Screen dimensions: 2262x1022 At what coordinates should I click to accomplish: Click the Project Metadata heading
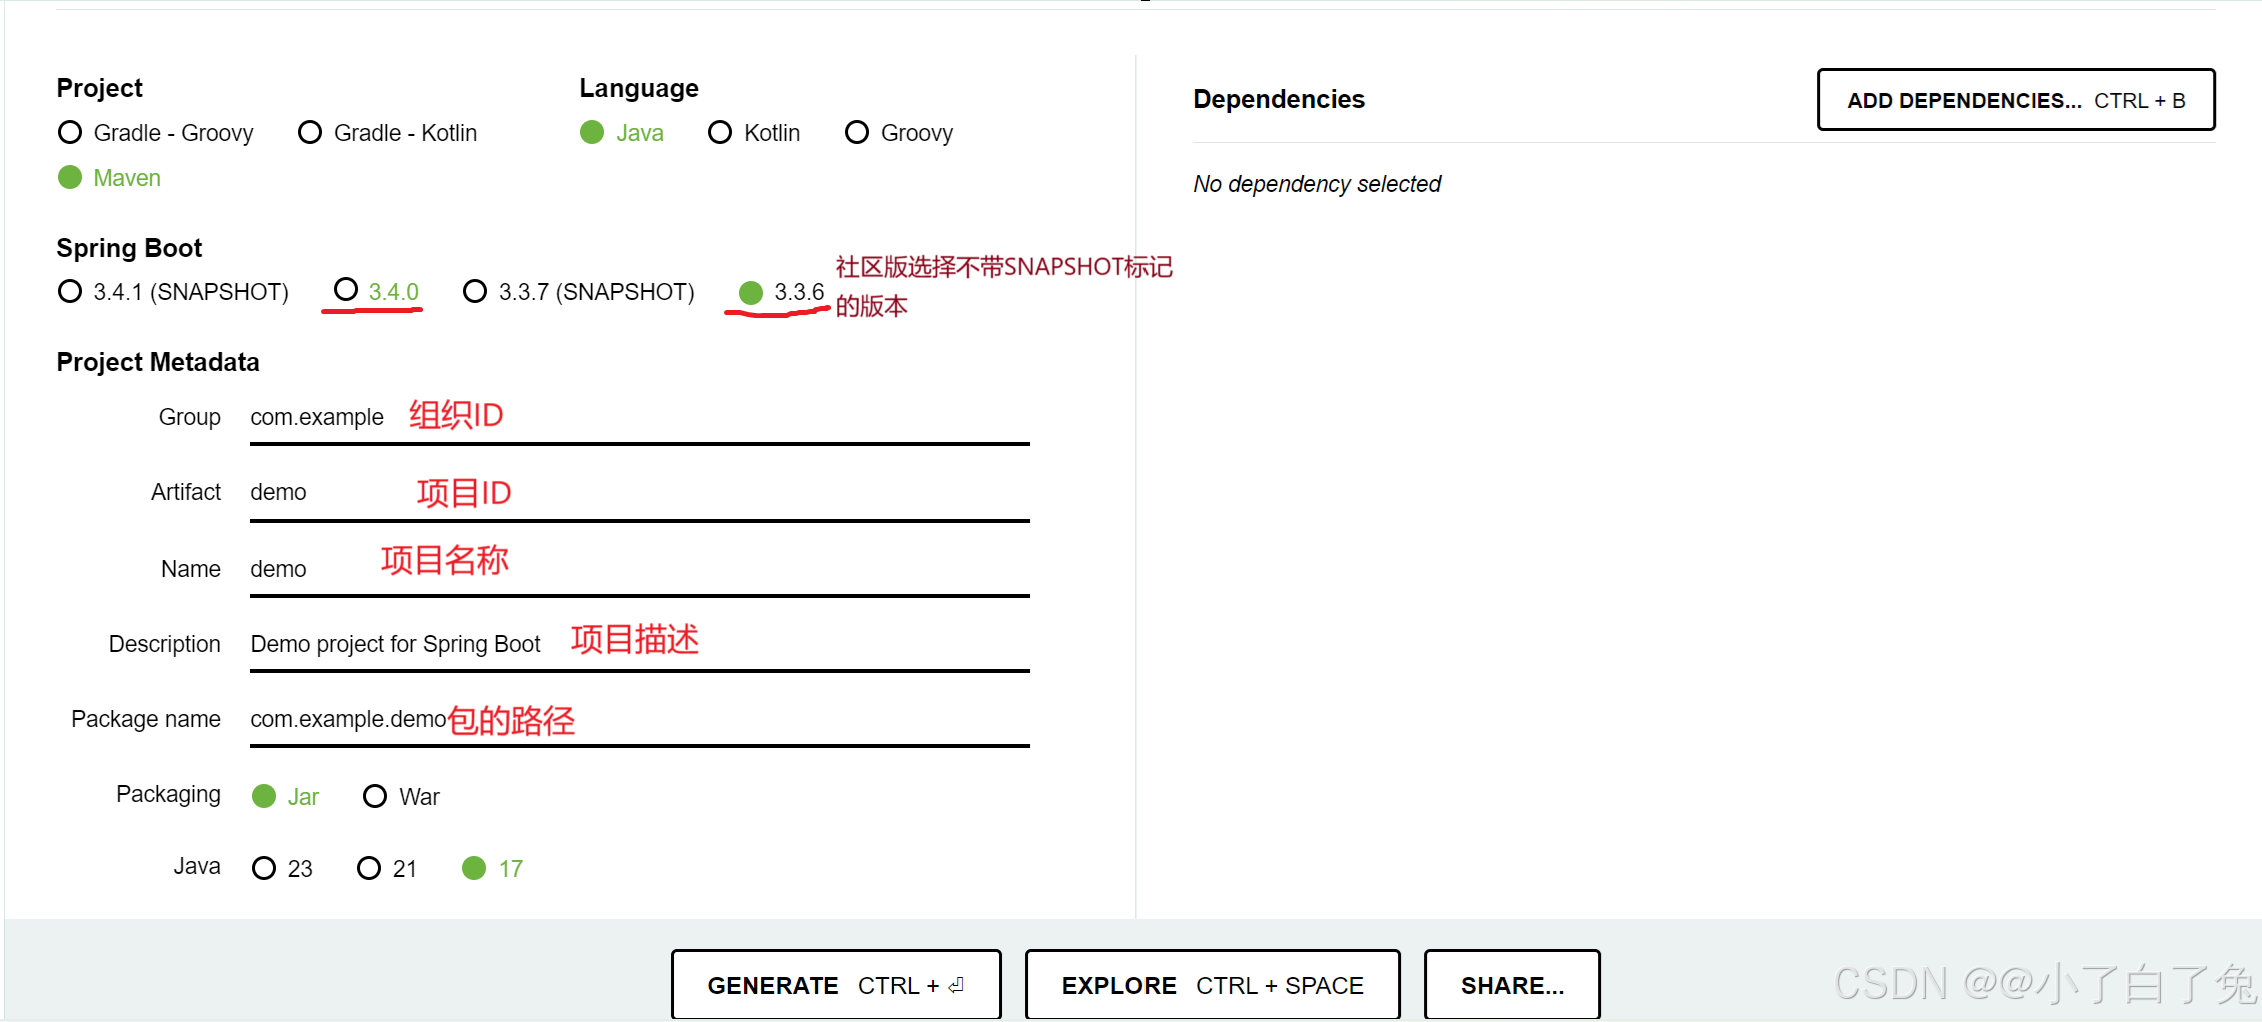[158, 362]
